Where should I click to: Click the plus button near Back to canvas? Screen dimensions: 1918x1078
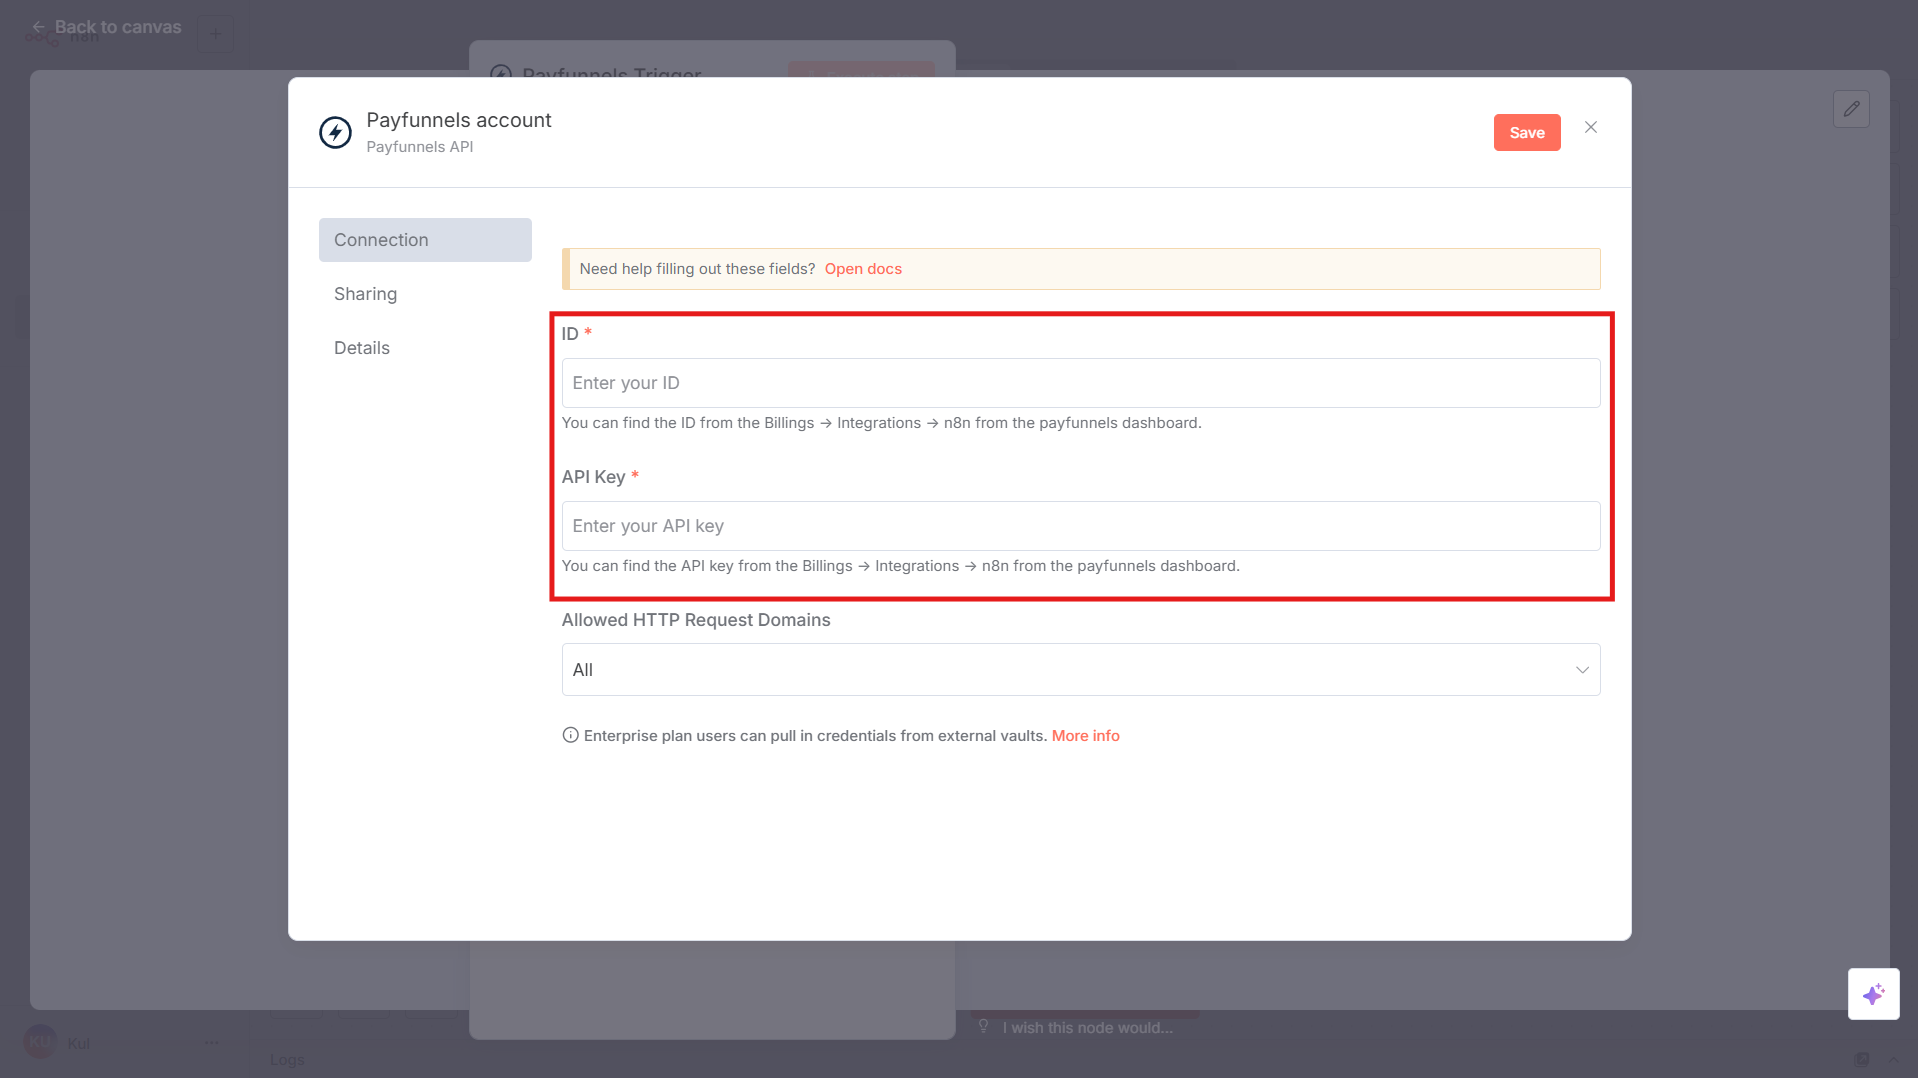coord(215,34)
